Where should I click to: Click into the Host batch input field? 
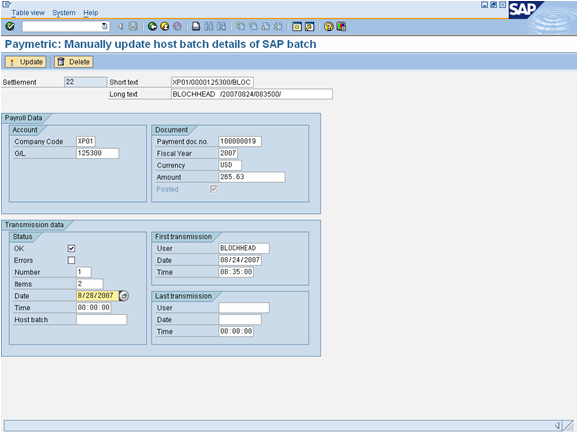tap(102, 319)
